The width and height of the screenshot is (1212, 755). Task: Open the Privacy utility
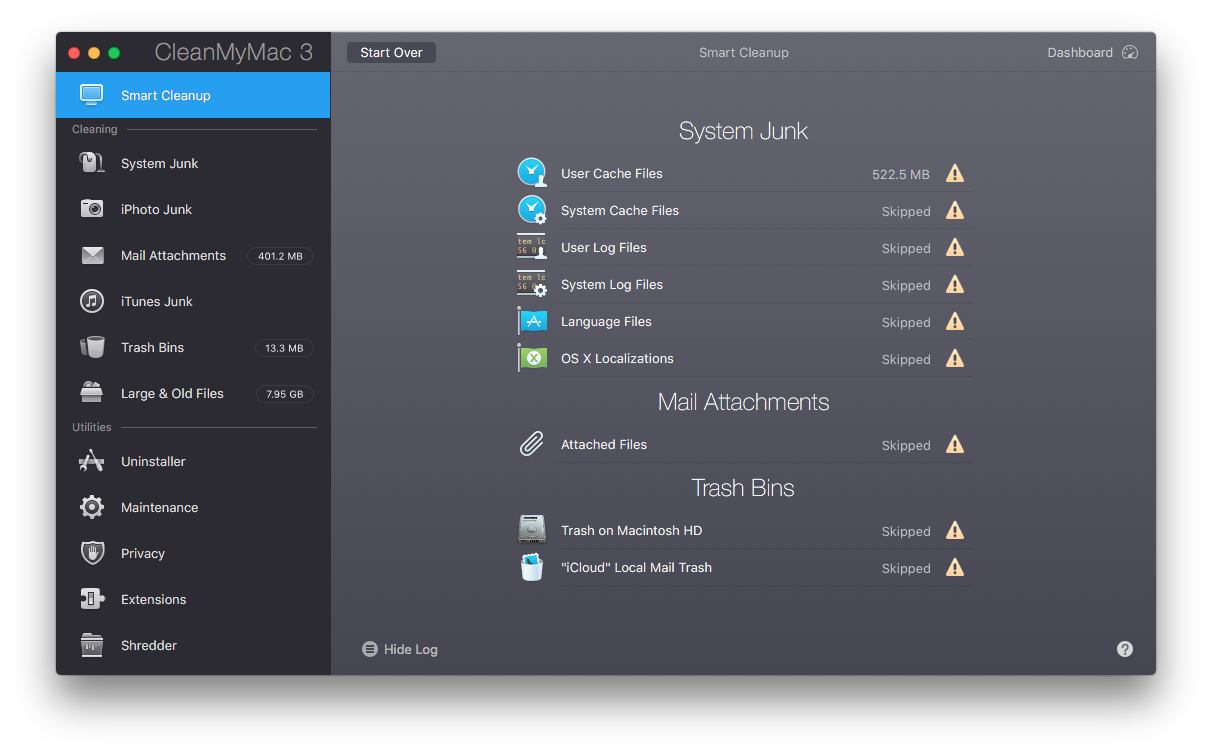click(x=193, y=553)
